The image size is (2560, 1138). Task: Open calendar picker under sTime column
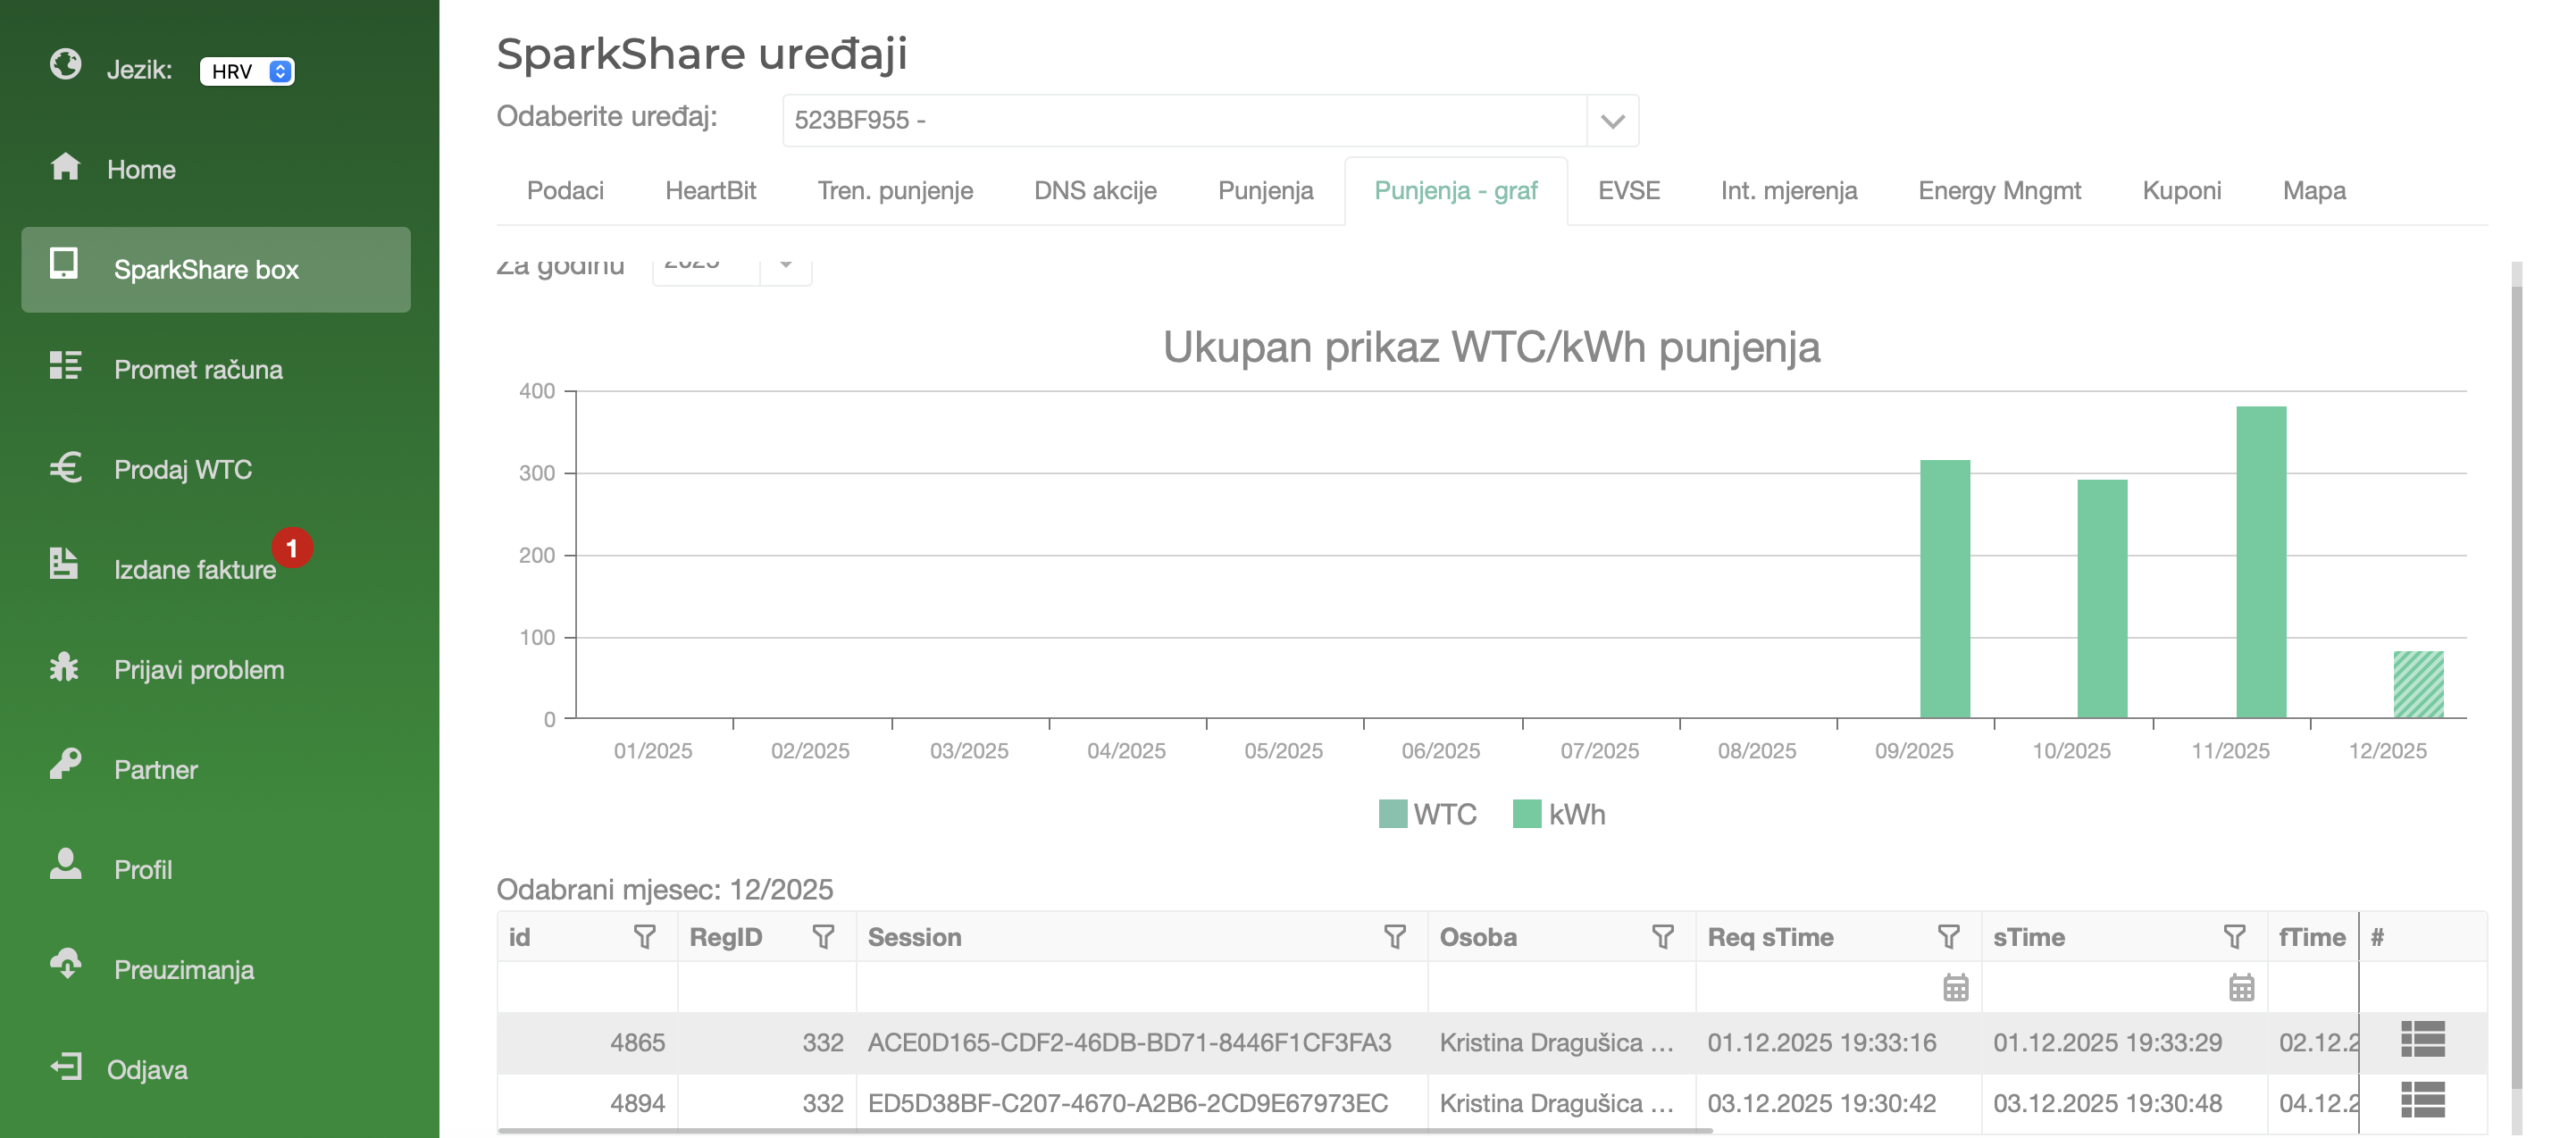pyautogui.click(x=2241, y=988)
